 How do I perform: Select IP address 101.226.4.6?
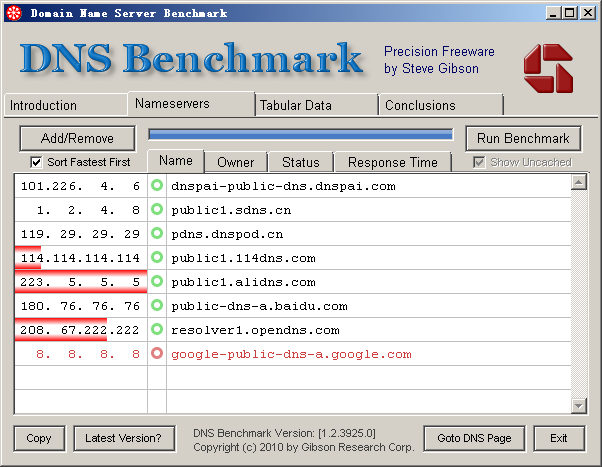80,186
